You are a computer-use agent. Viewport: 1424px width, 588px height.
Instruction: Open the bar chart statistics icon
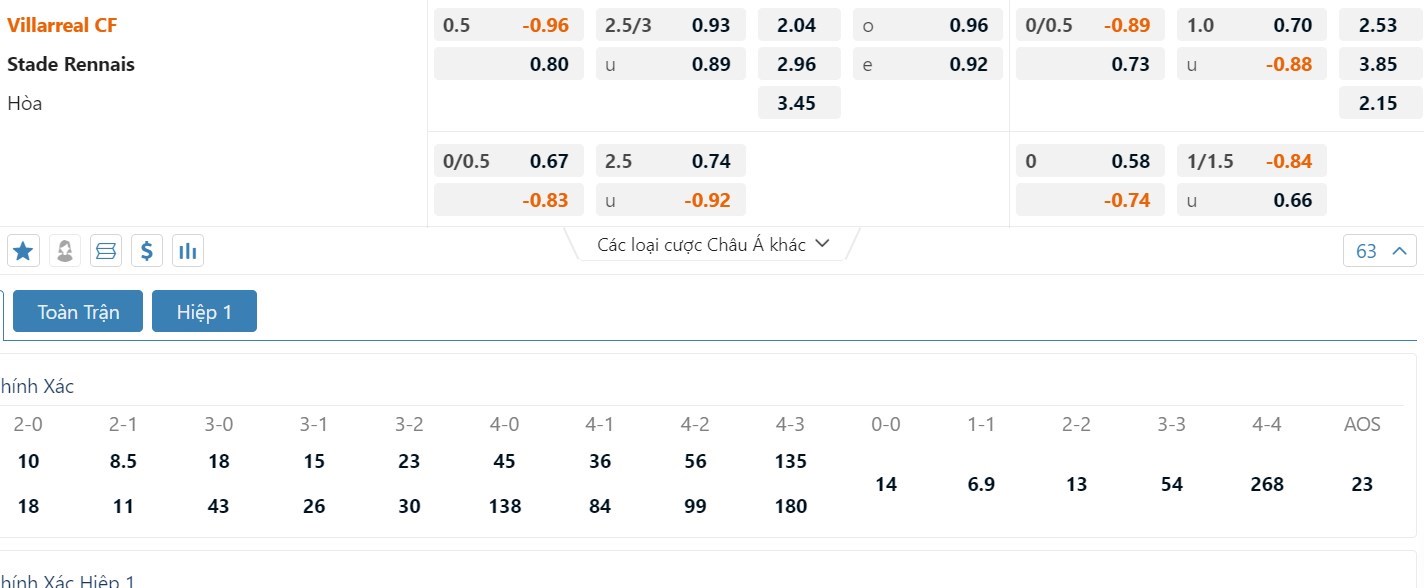187,251
